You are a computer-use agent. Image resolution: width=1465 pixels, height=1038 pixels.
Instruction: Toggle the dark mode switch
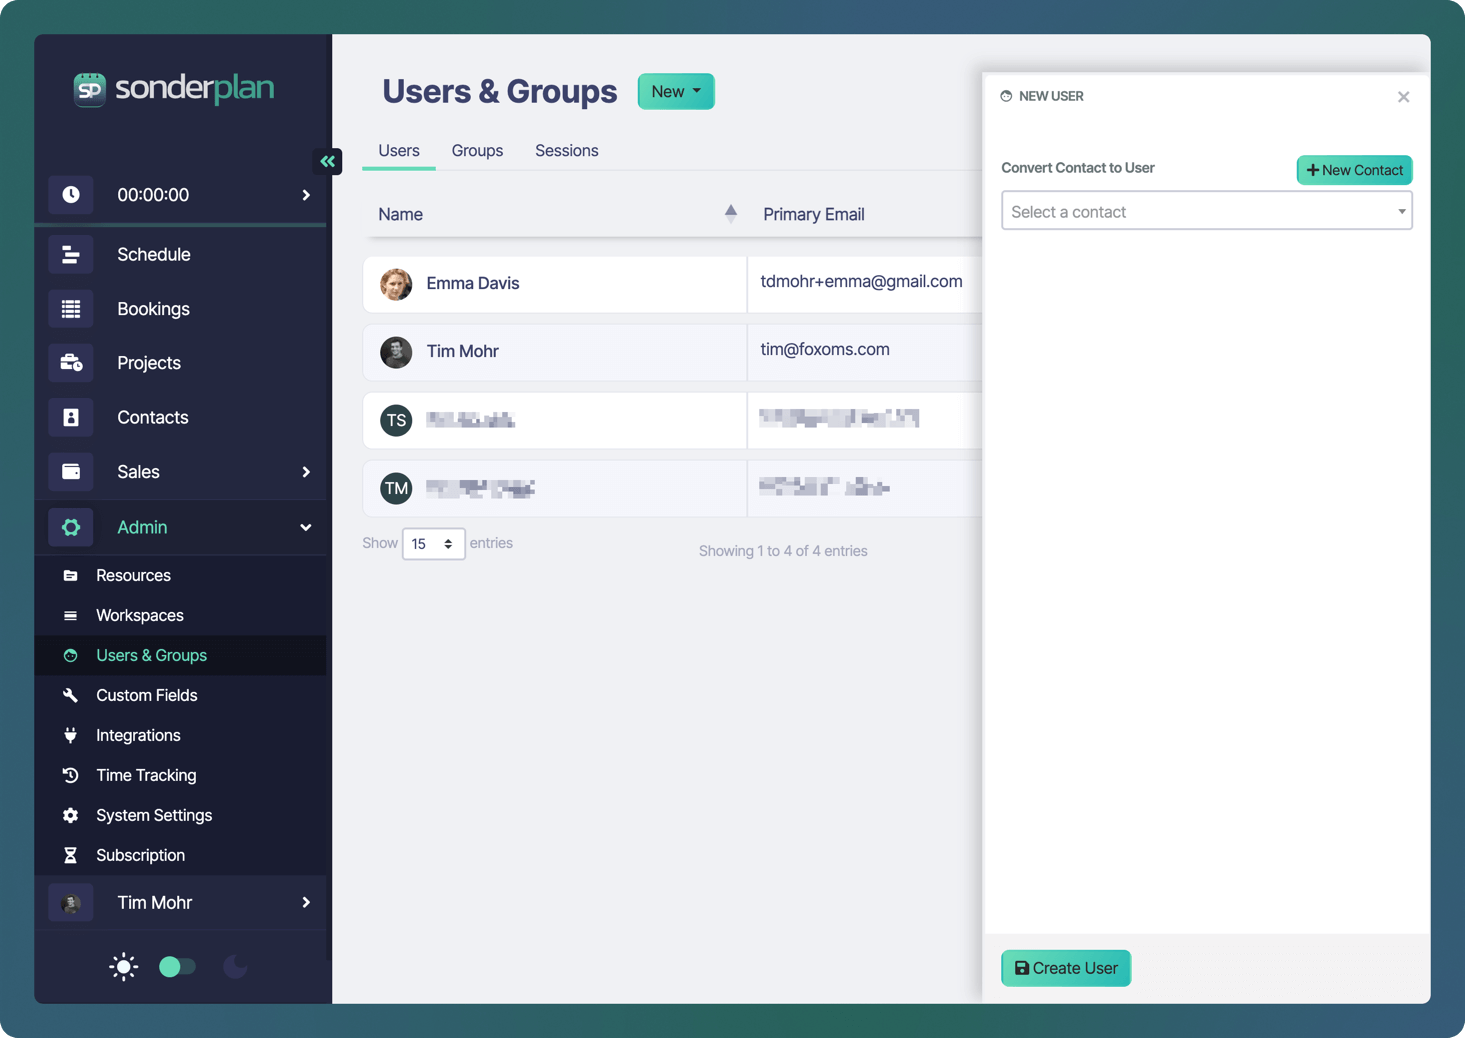click(x=177, y=967)
